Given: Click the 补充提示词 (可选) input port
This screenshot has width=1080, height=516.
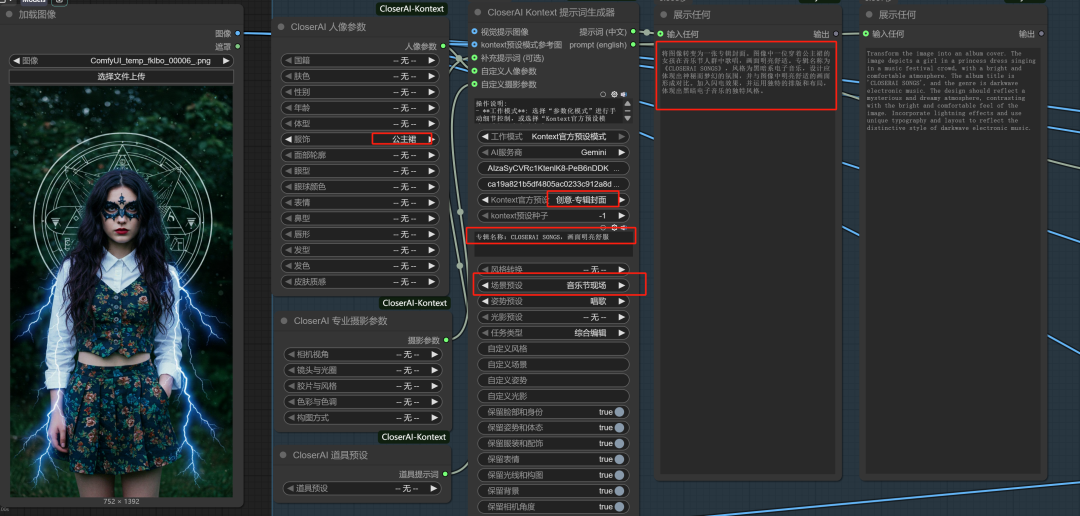Looking at the screenshot, I should [x=474, y=58].
